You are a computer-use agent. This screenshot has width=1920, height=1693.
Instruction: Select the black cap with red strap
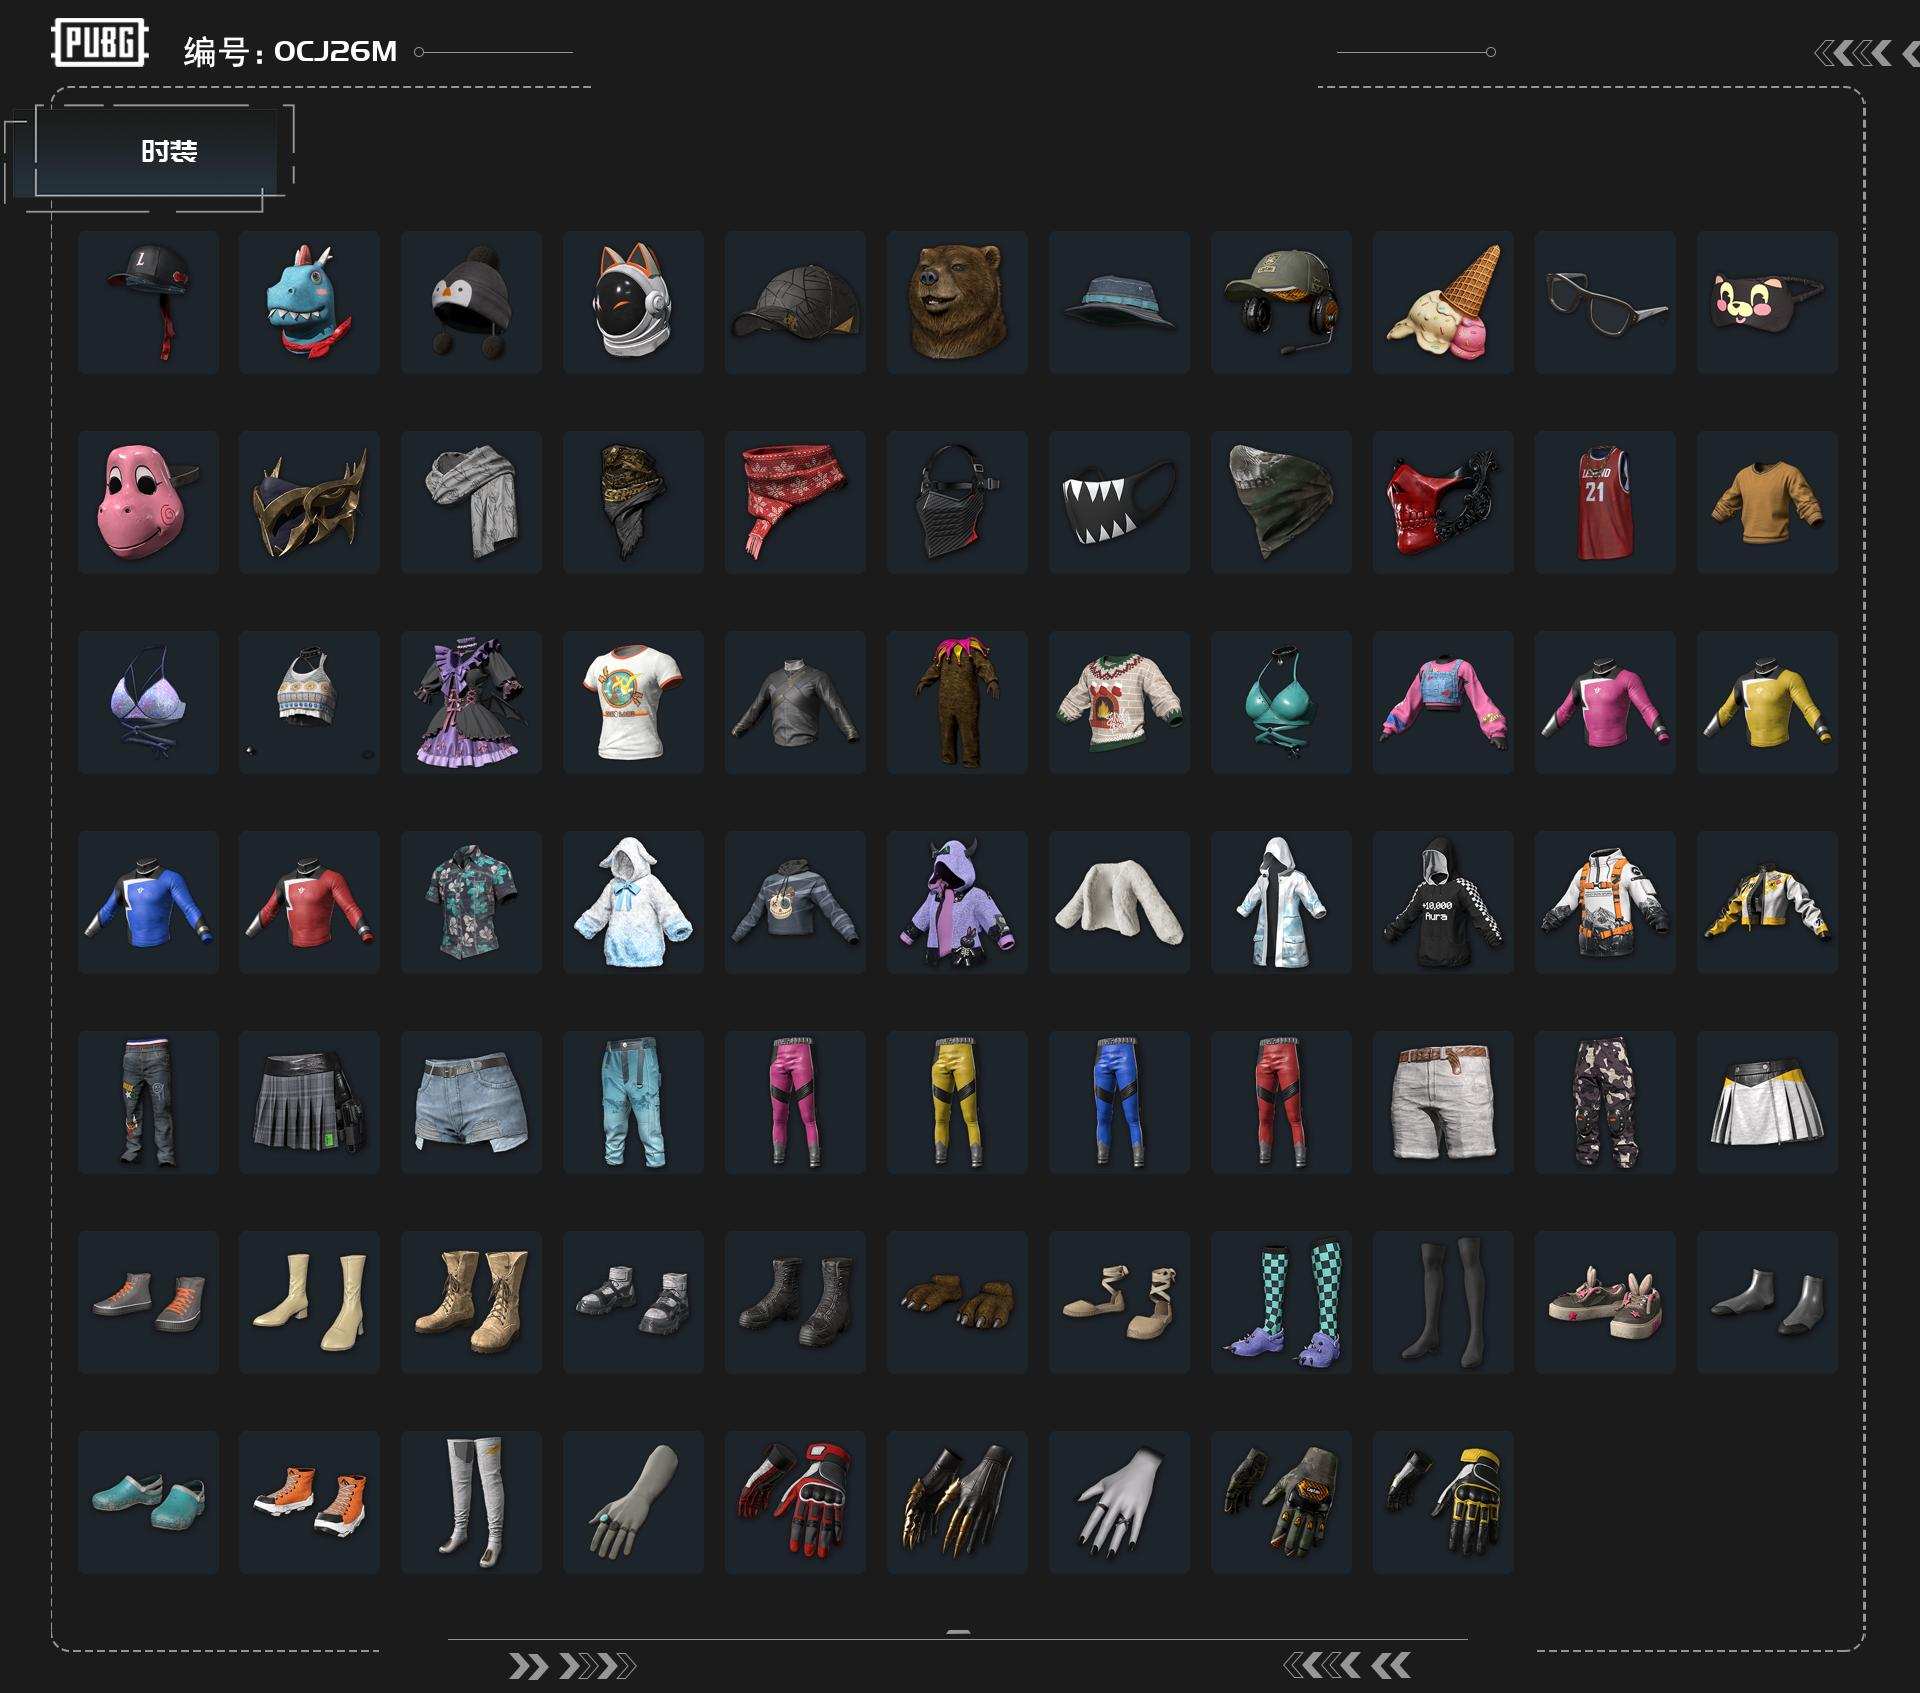148,302
